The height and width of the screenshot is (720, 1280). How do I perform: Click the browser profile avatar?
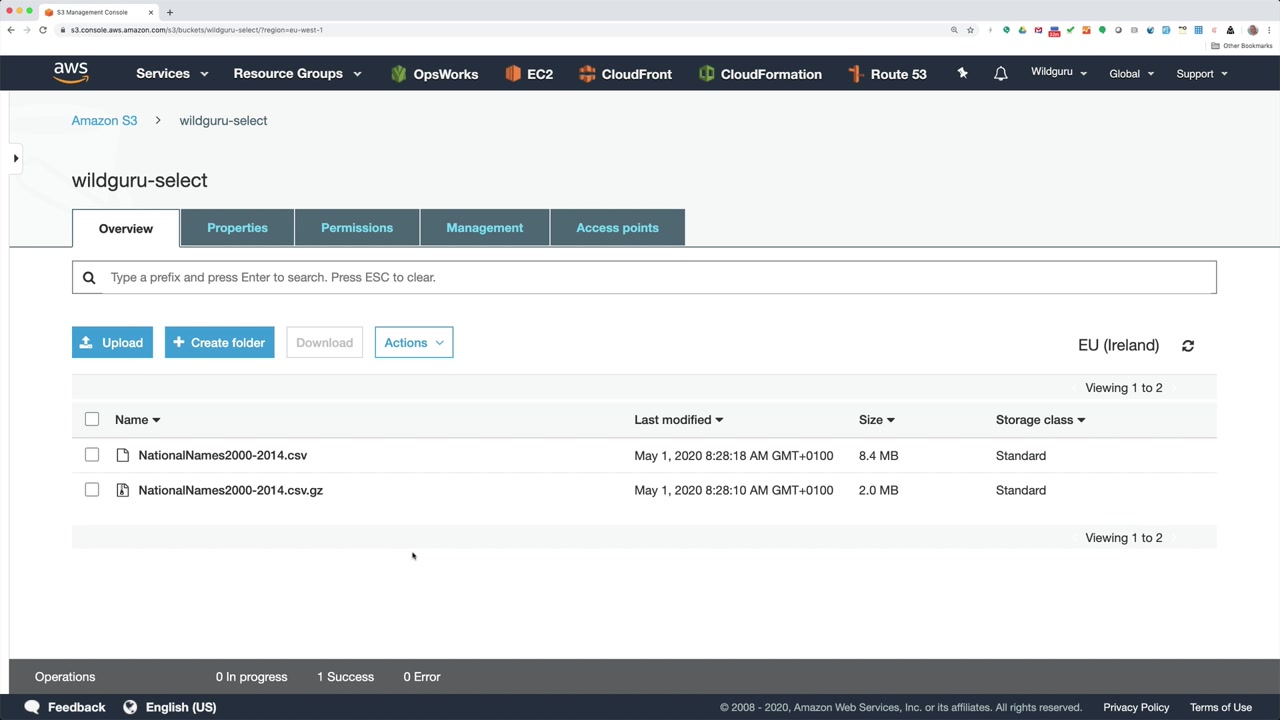[1253, 30]
